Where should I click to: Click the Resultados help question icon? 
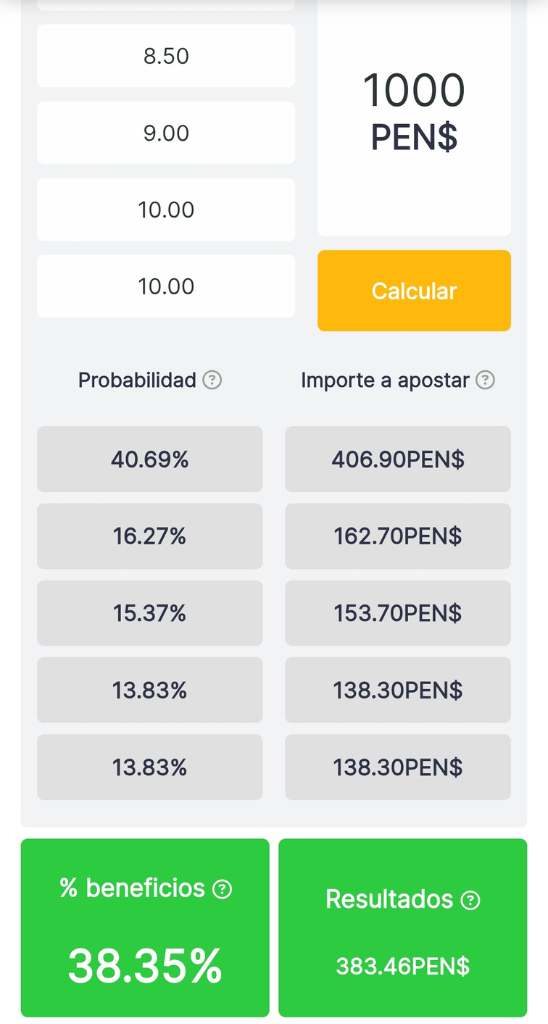tap(470, 901)
